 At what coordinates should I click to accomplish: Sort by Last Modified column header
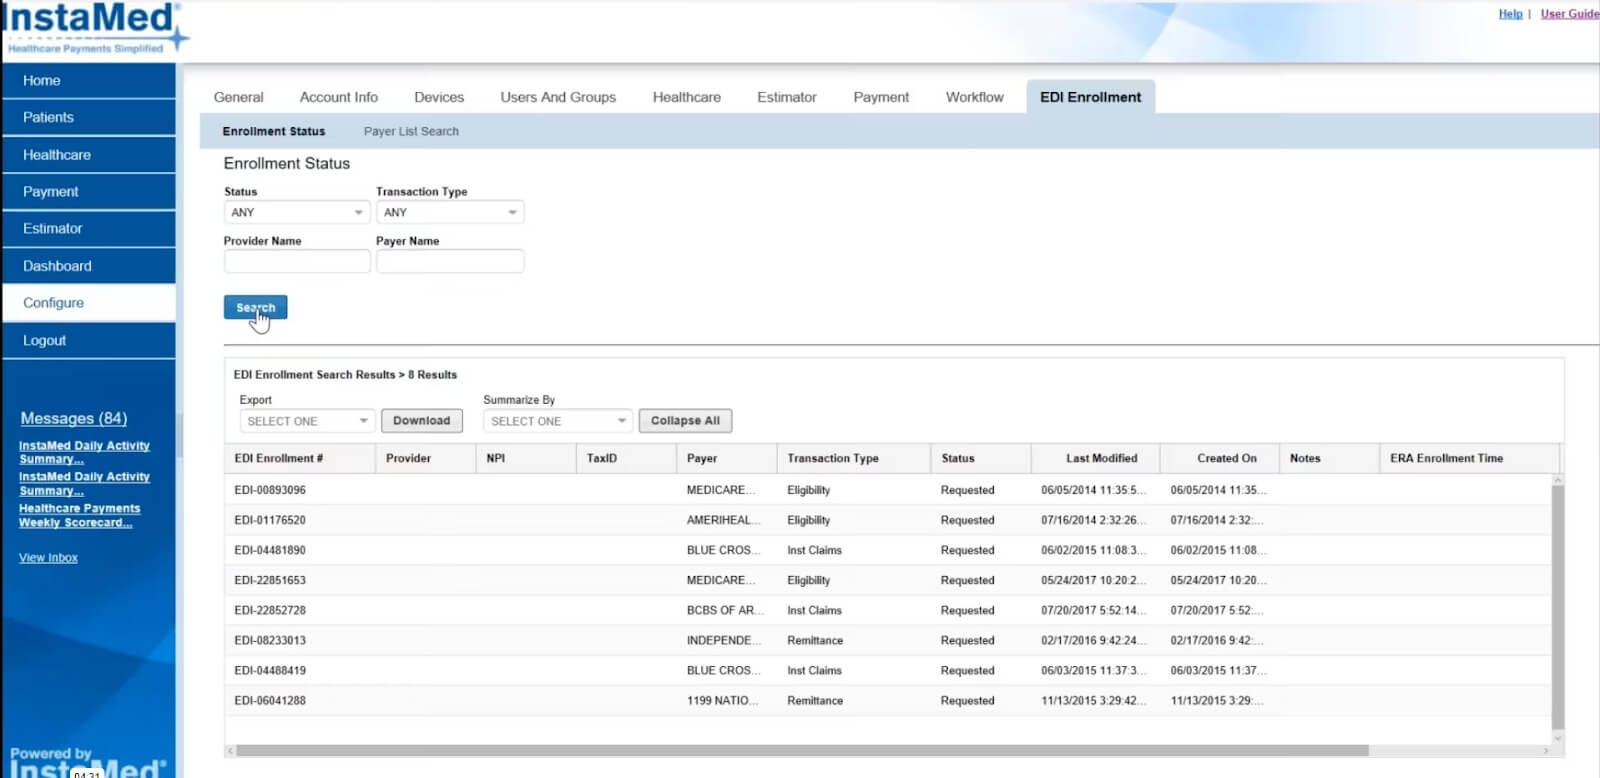click(1095, 458)
